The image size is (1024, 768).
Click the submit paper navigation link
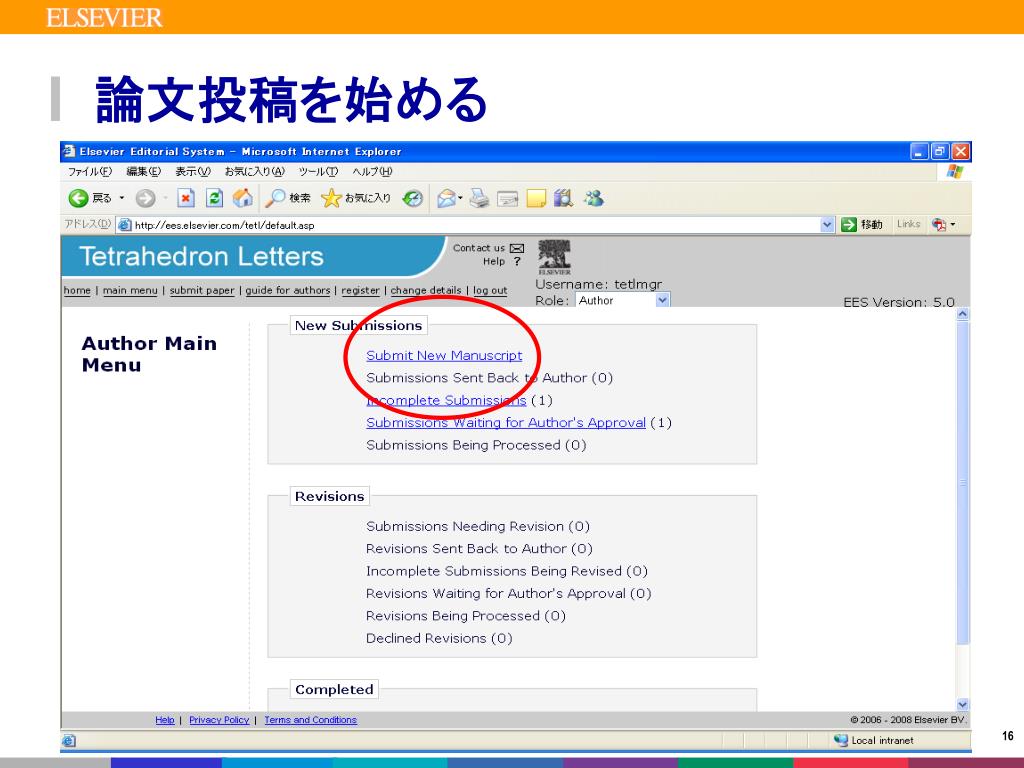pyautogui.click(x=202, y=290)
